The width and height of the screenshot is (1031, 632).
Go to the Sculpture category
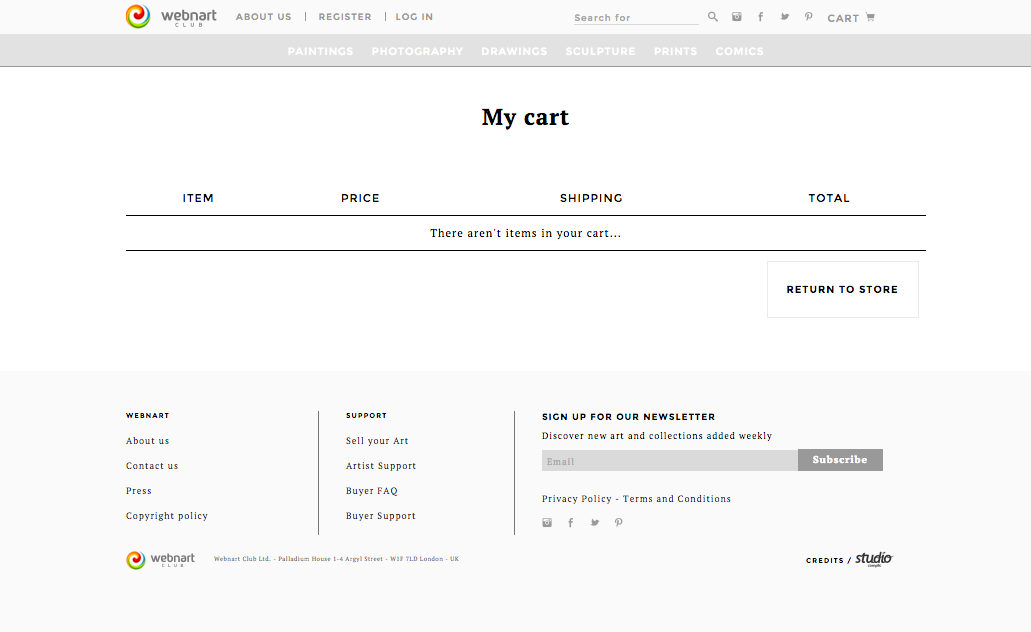coord(600,51)
